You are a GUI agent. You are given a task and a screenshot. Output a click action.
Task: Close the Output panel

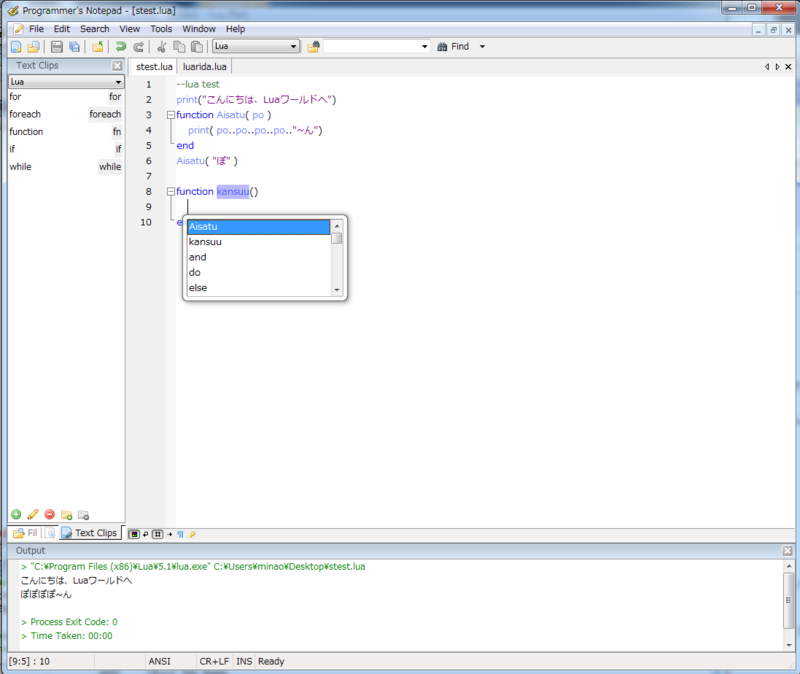[788, 551]
